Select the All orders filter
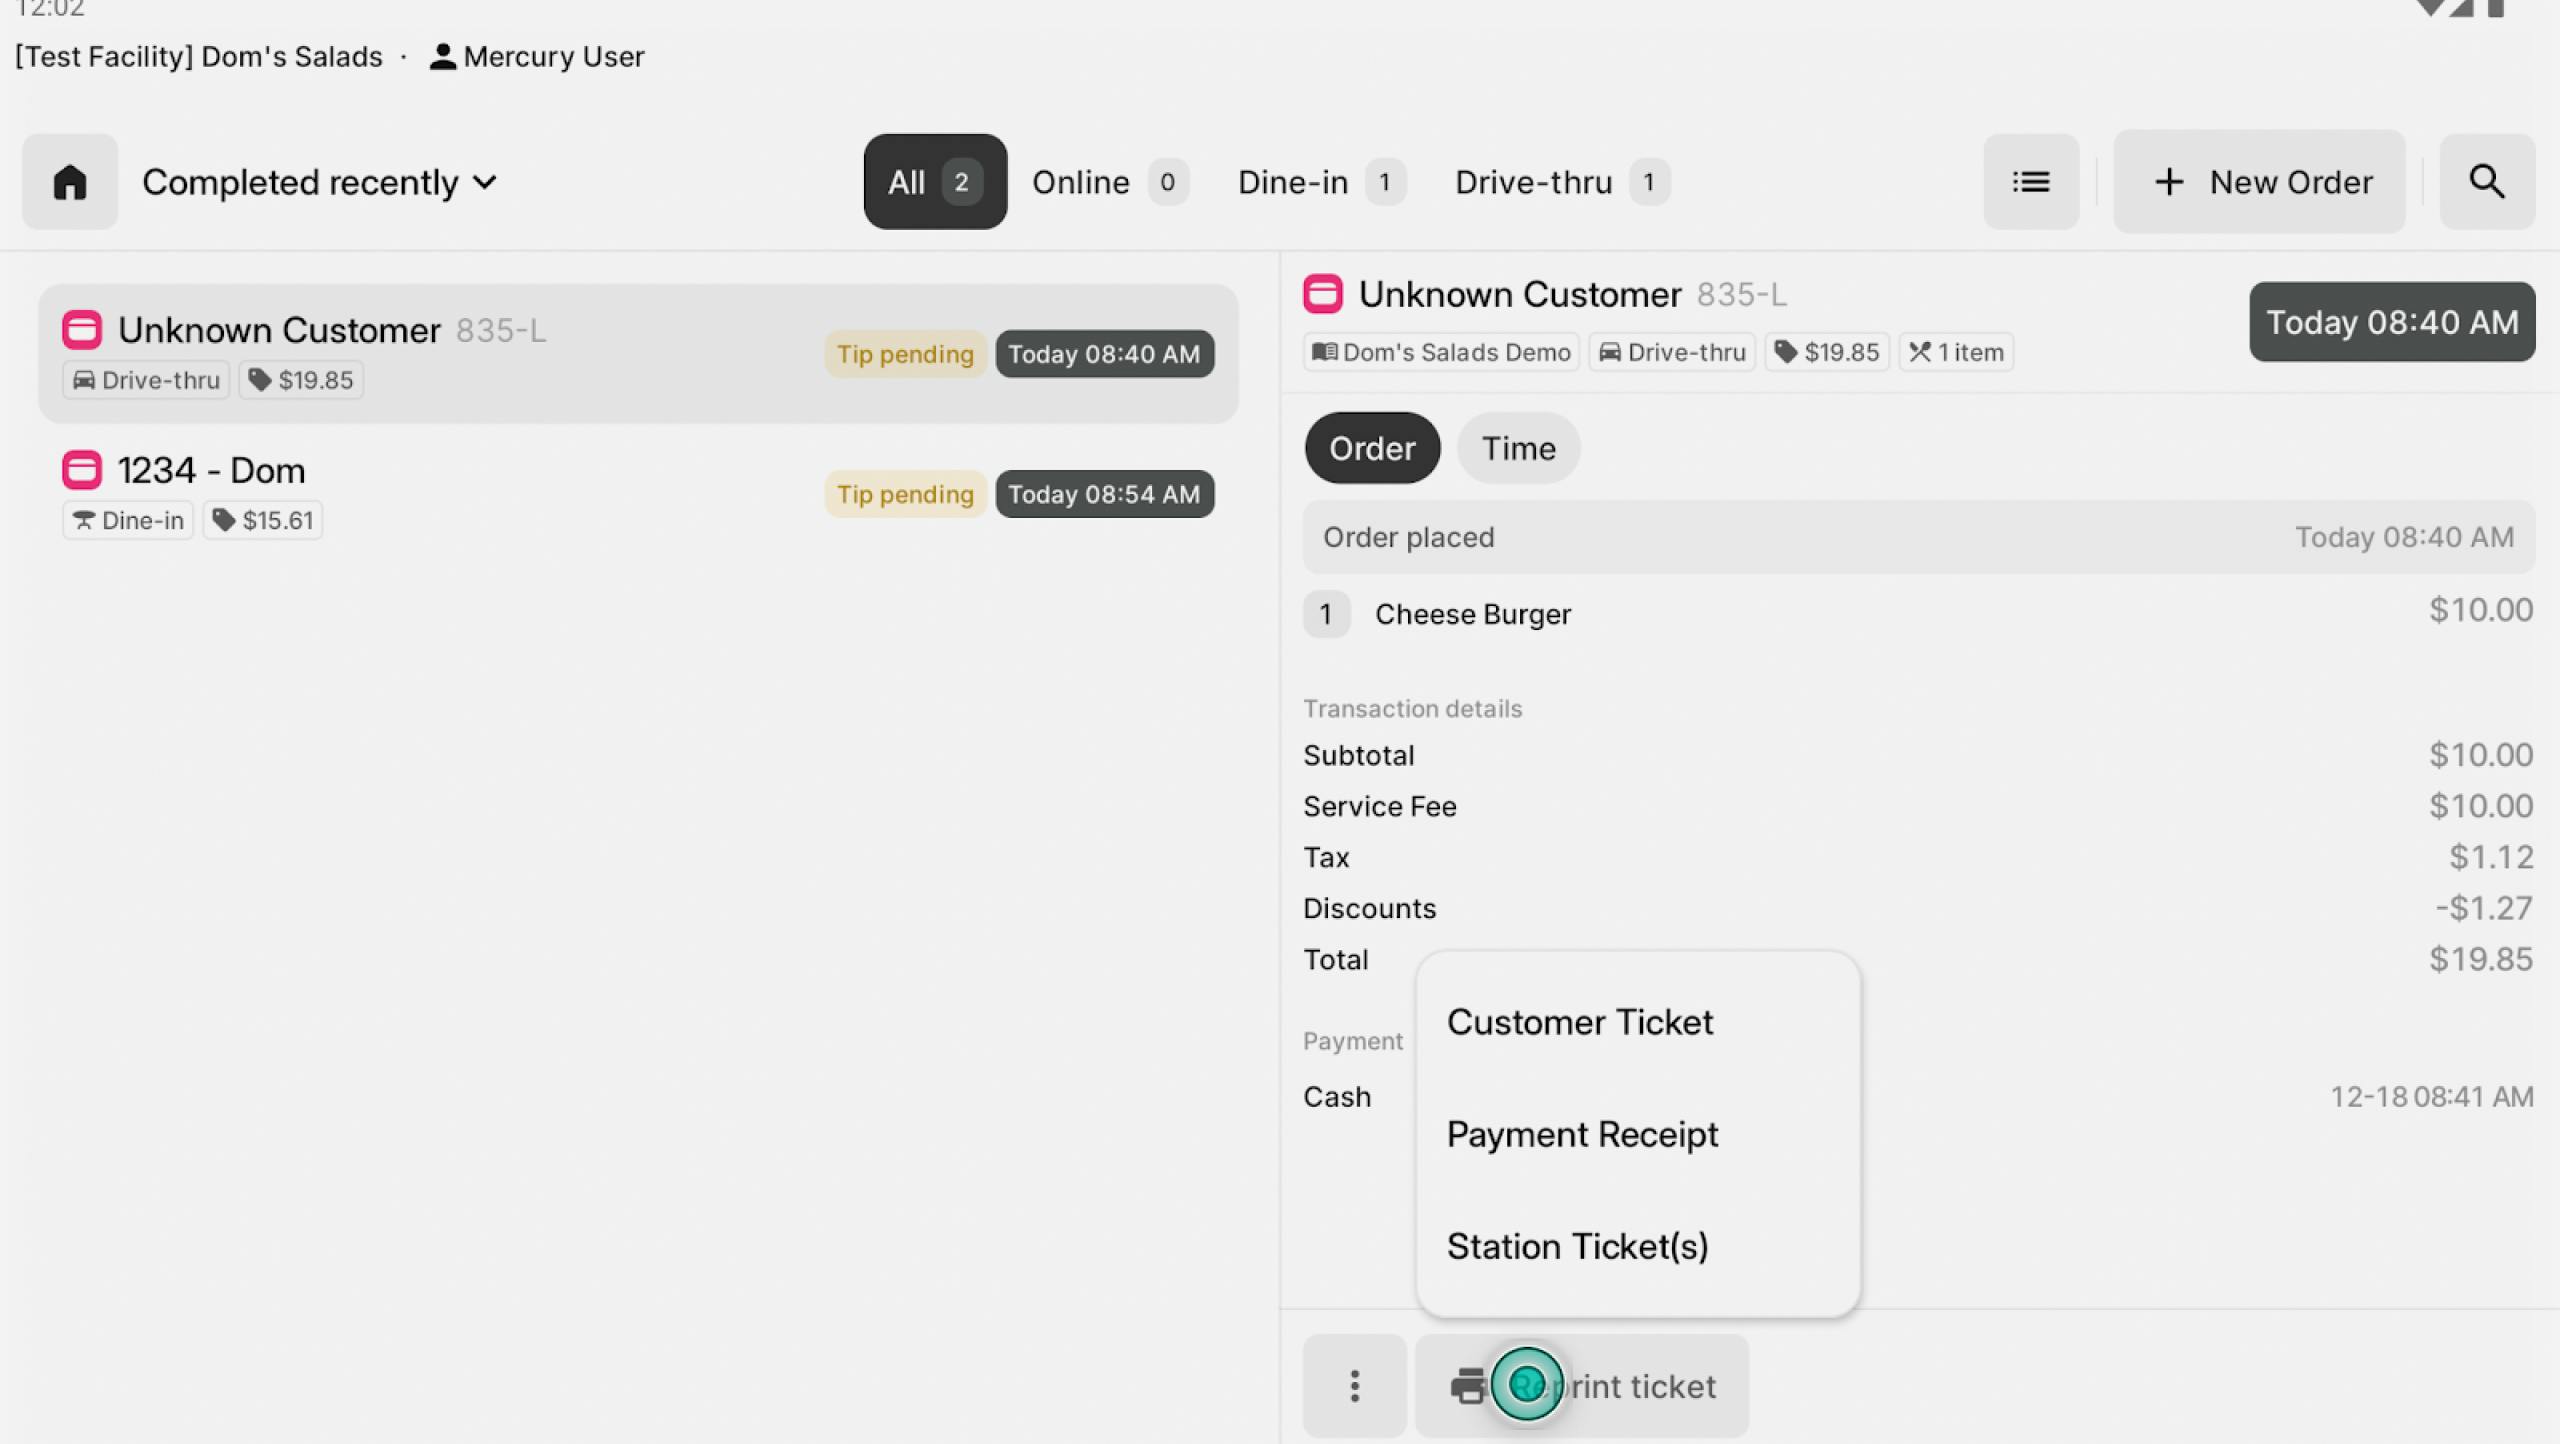The height and width of the screenshot is (1444, 2560). (x=934, y=182)
